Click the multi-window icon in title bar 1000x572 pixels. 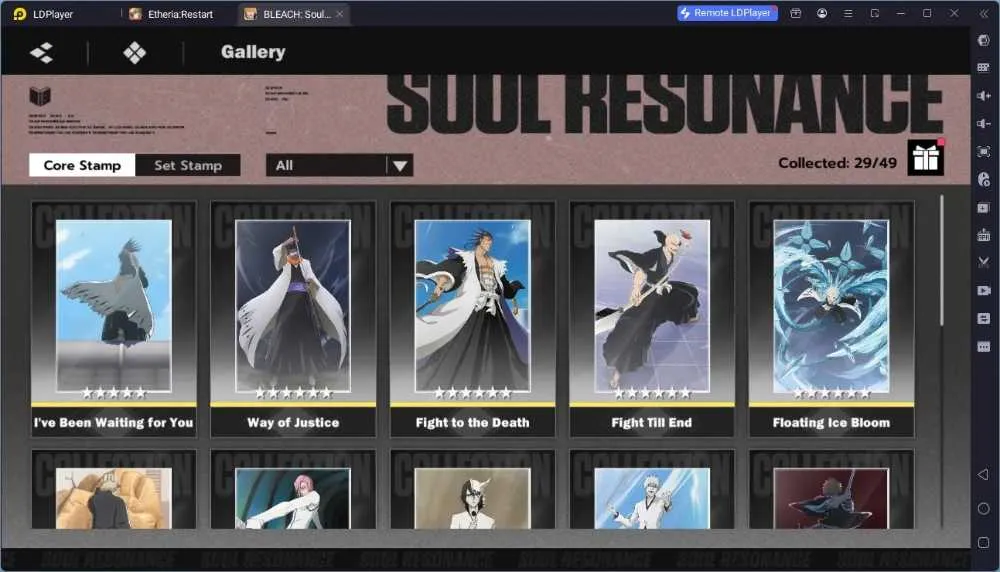tap(875, 13)
